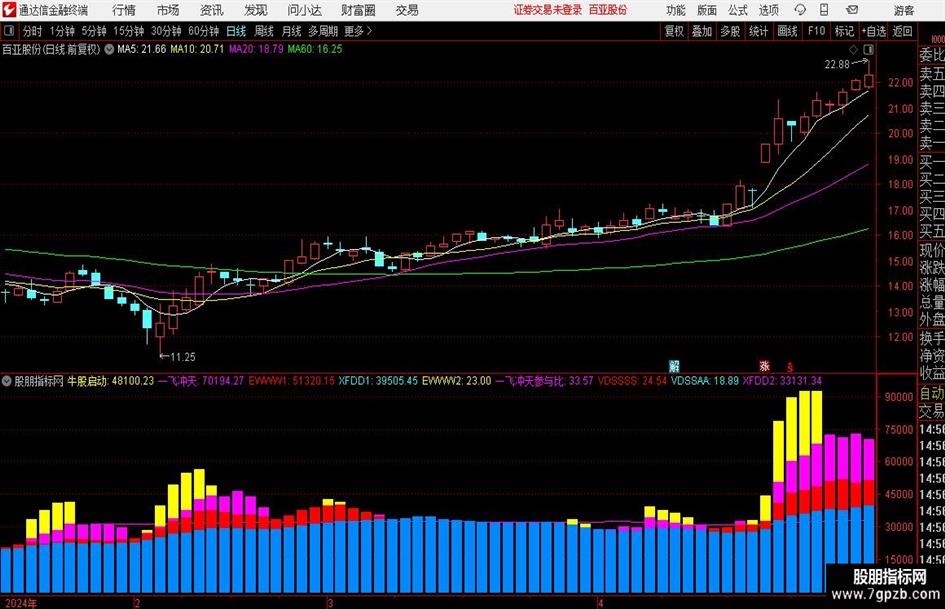Switch to 周线 weekly tab
Viewport: 945px width, 609px height.
[264, 31]
